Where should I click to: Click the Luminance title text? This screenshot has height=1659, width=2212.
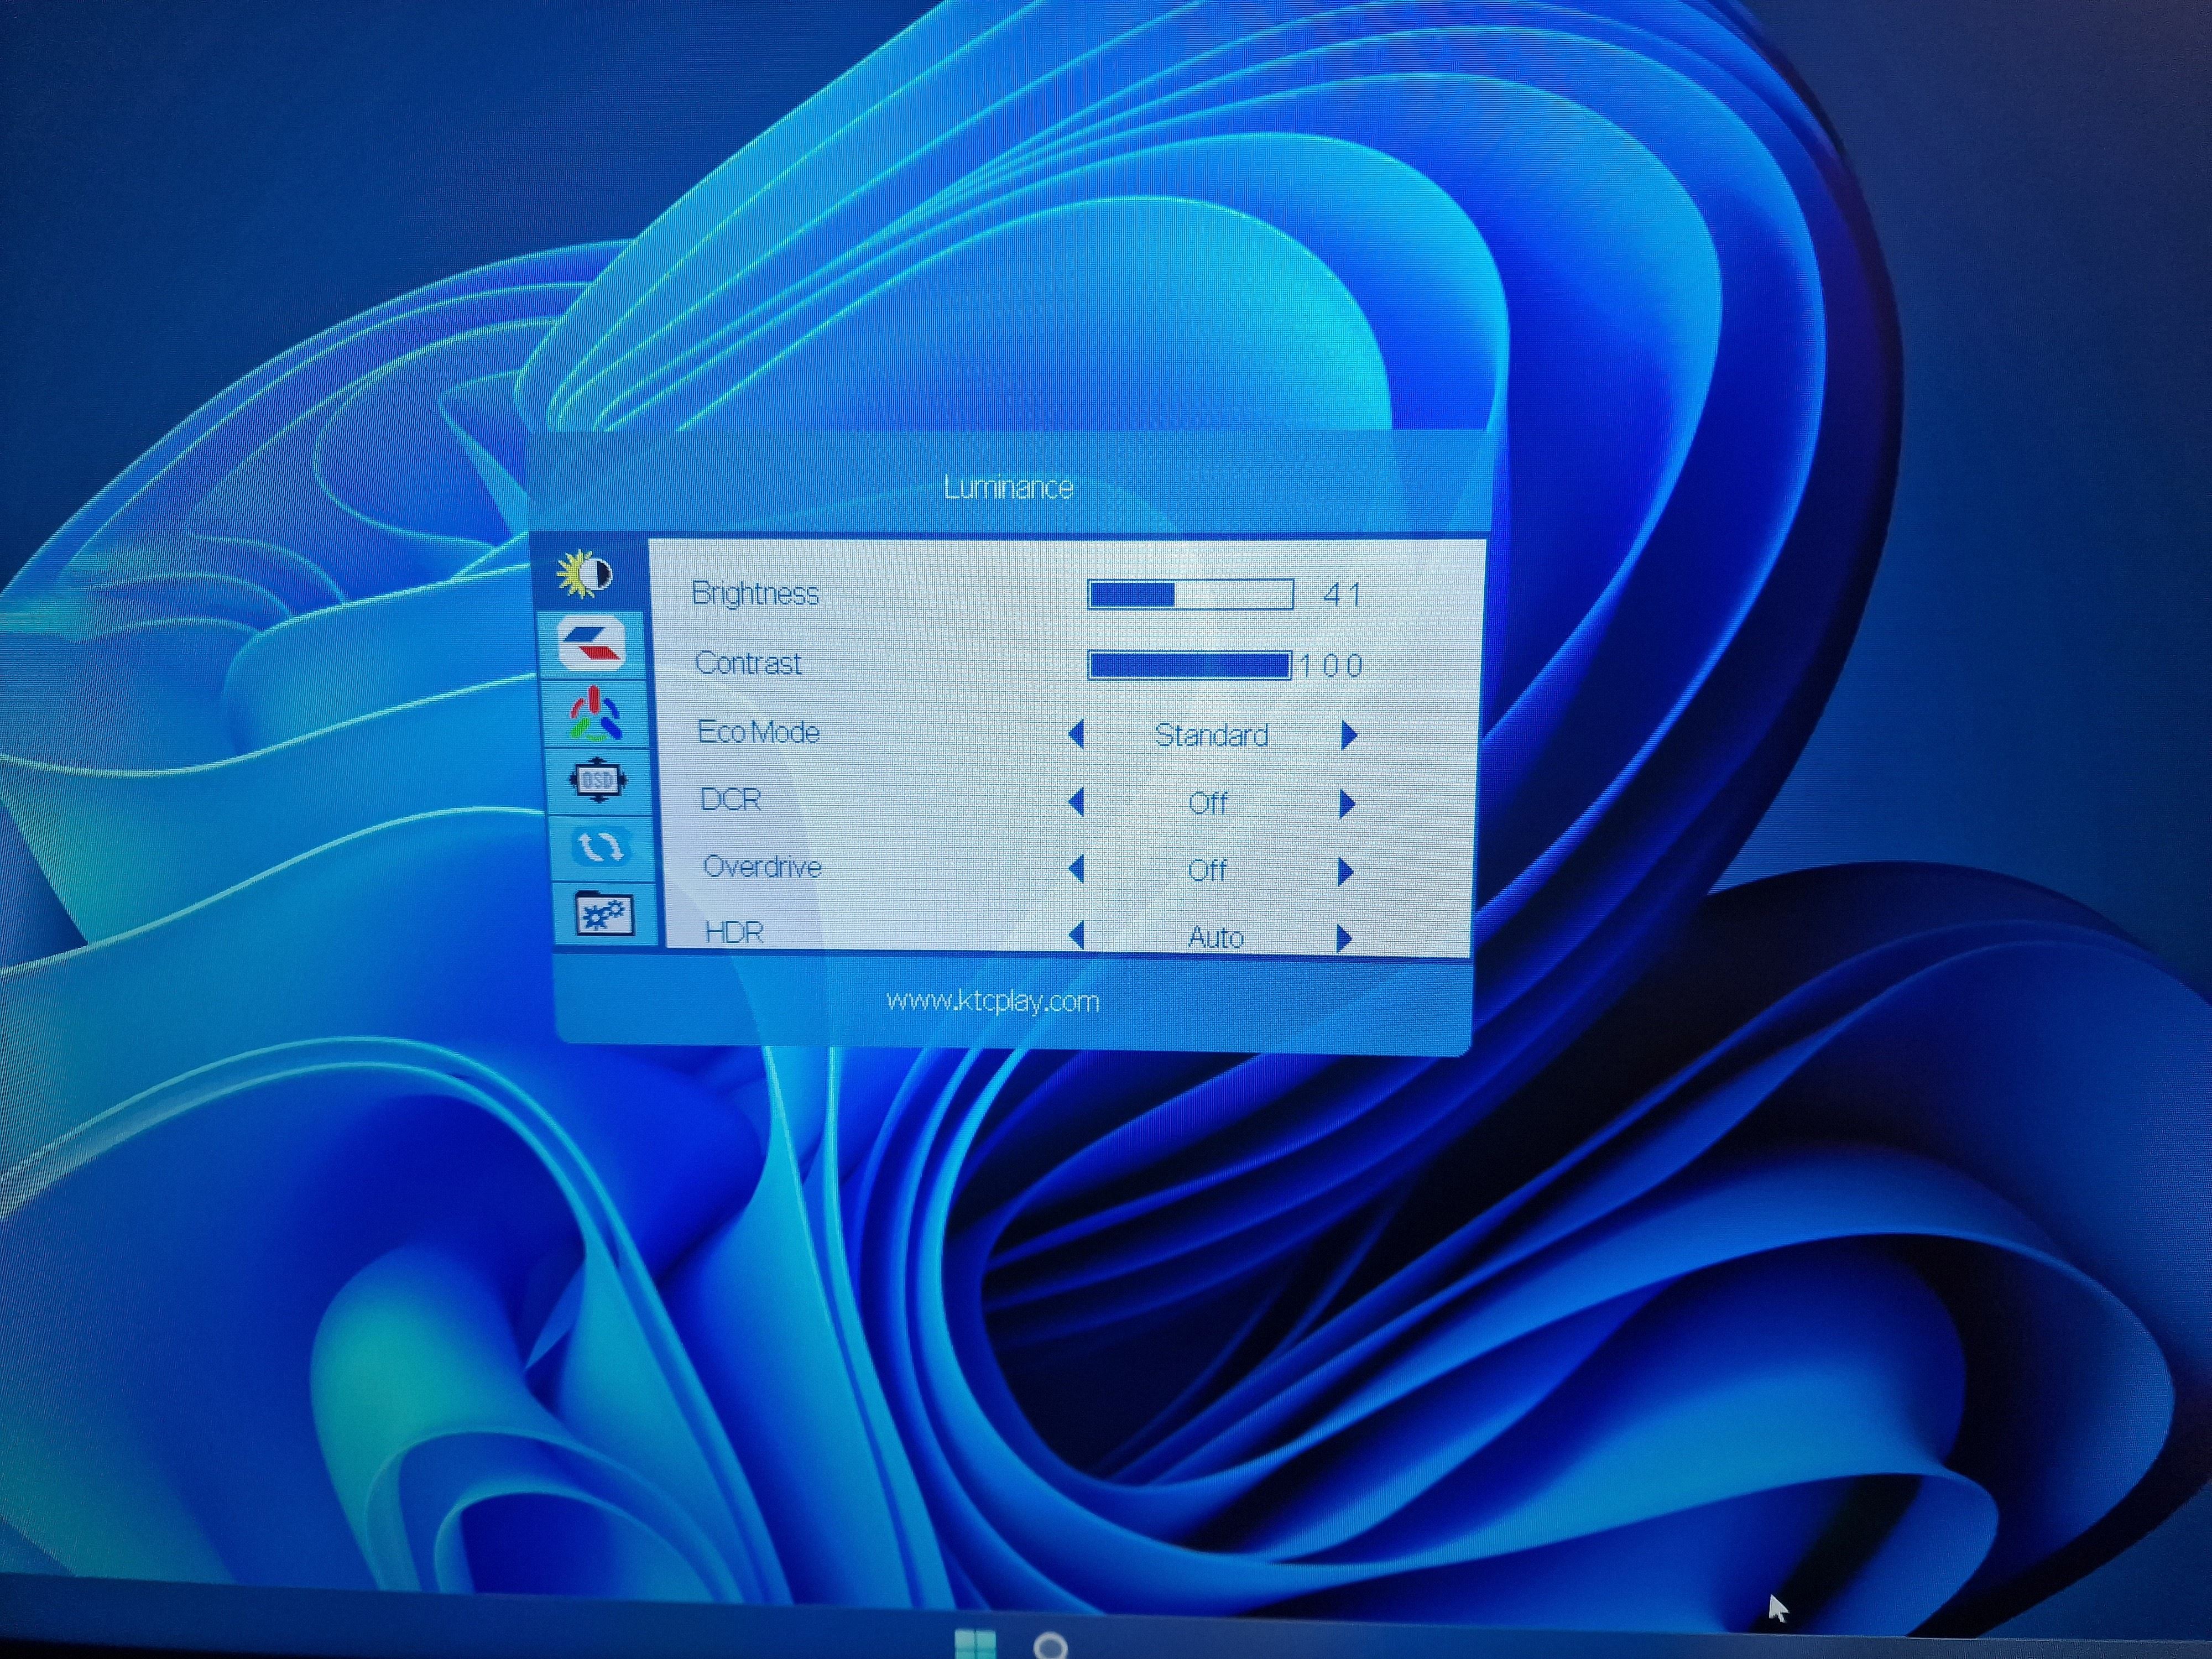(1008, 487)
